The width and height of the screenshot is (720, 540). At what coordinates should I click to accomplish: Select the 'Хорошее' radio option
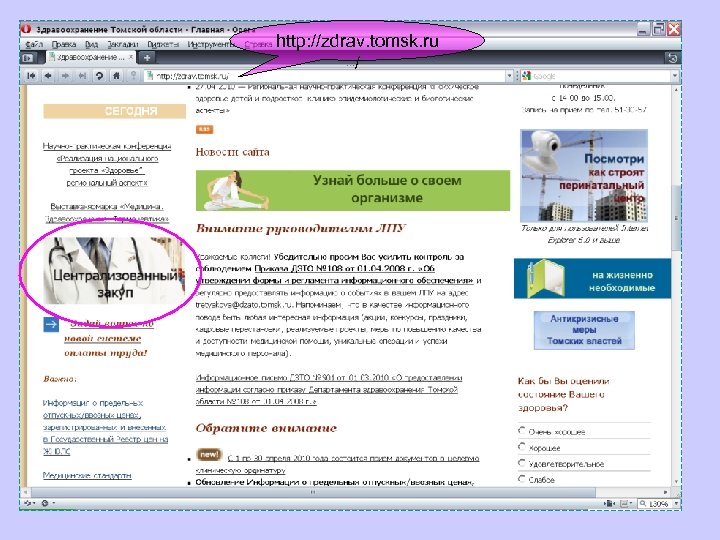(522, 446)
